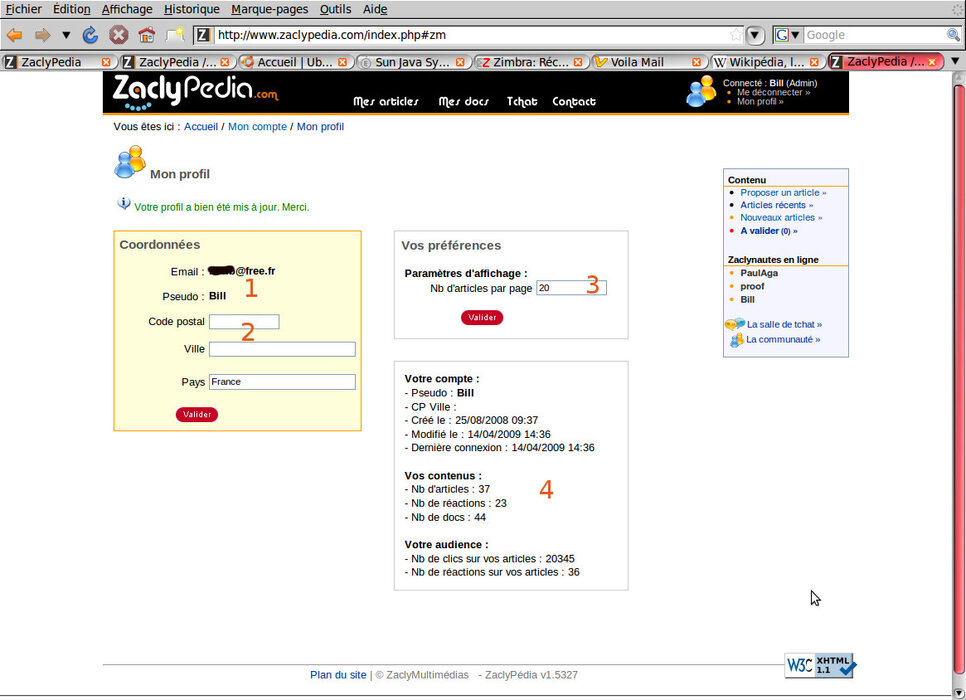Click the search magnifier in Google box

(953, 35)
